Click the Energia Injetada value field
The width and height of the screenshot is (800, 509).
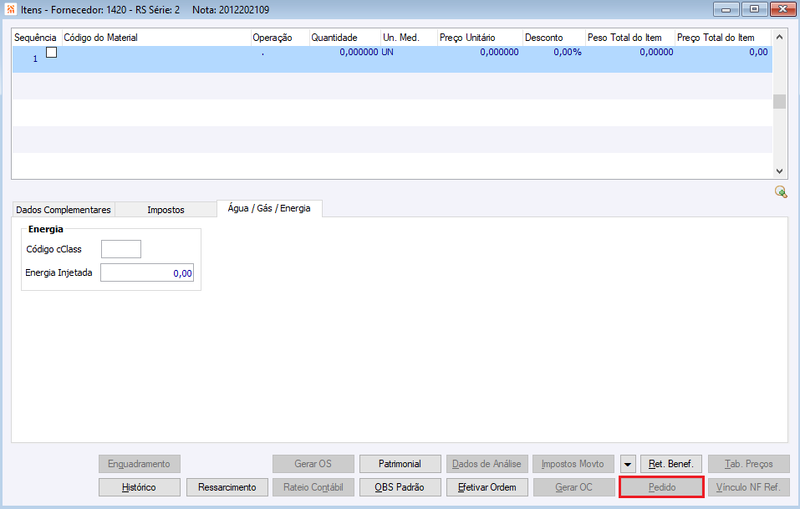(x=147, y=273)
